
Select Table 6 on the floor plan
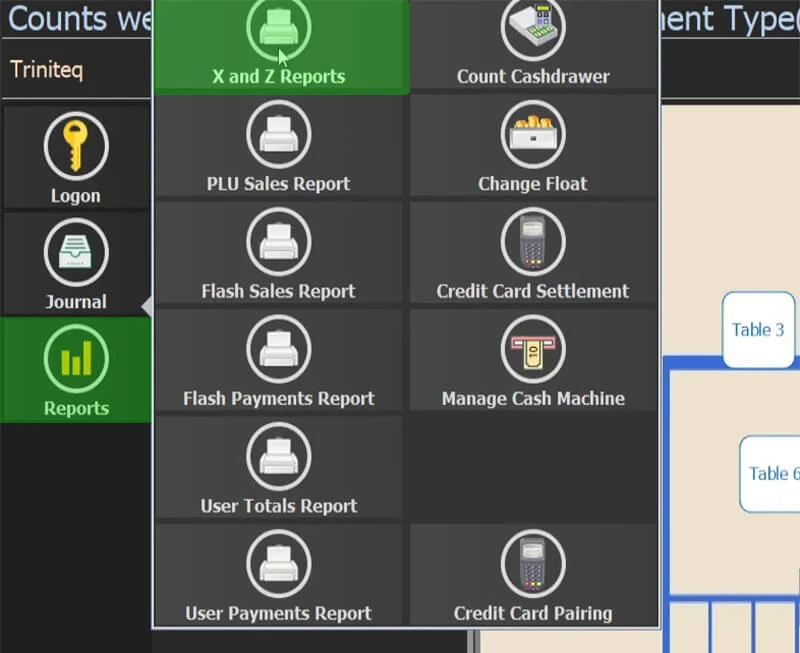pos(769,473)
